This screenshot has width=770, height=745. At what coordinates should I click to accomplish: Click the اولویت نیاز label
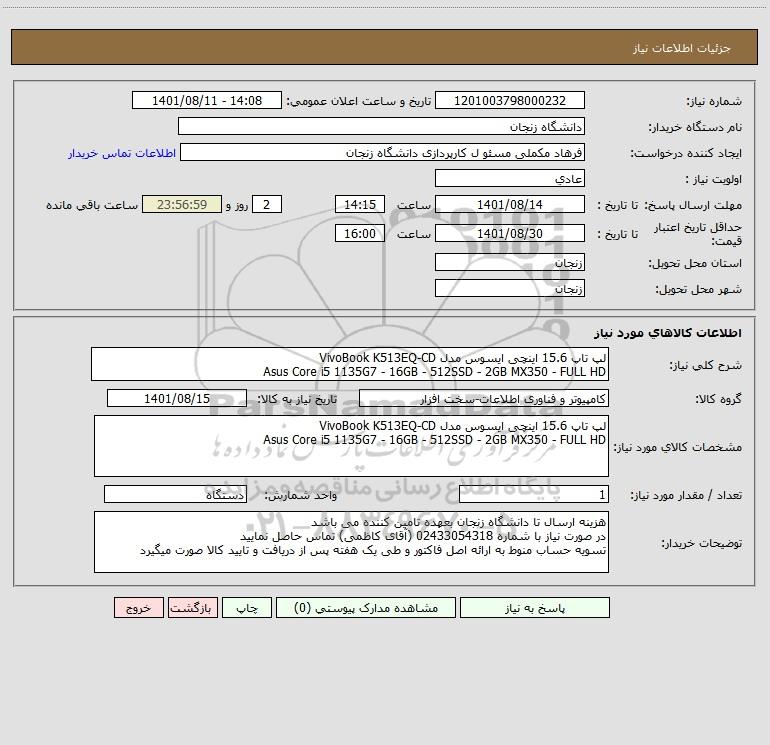click(714, 179)
